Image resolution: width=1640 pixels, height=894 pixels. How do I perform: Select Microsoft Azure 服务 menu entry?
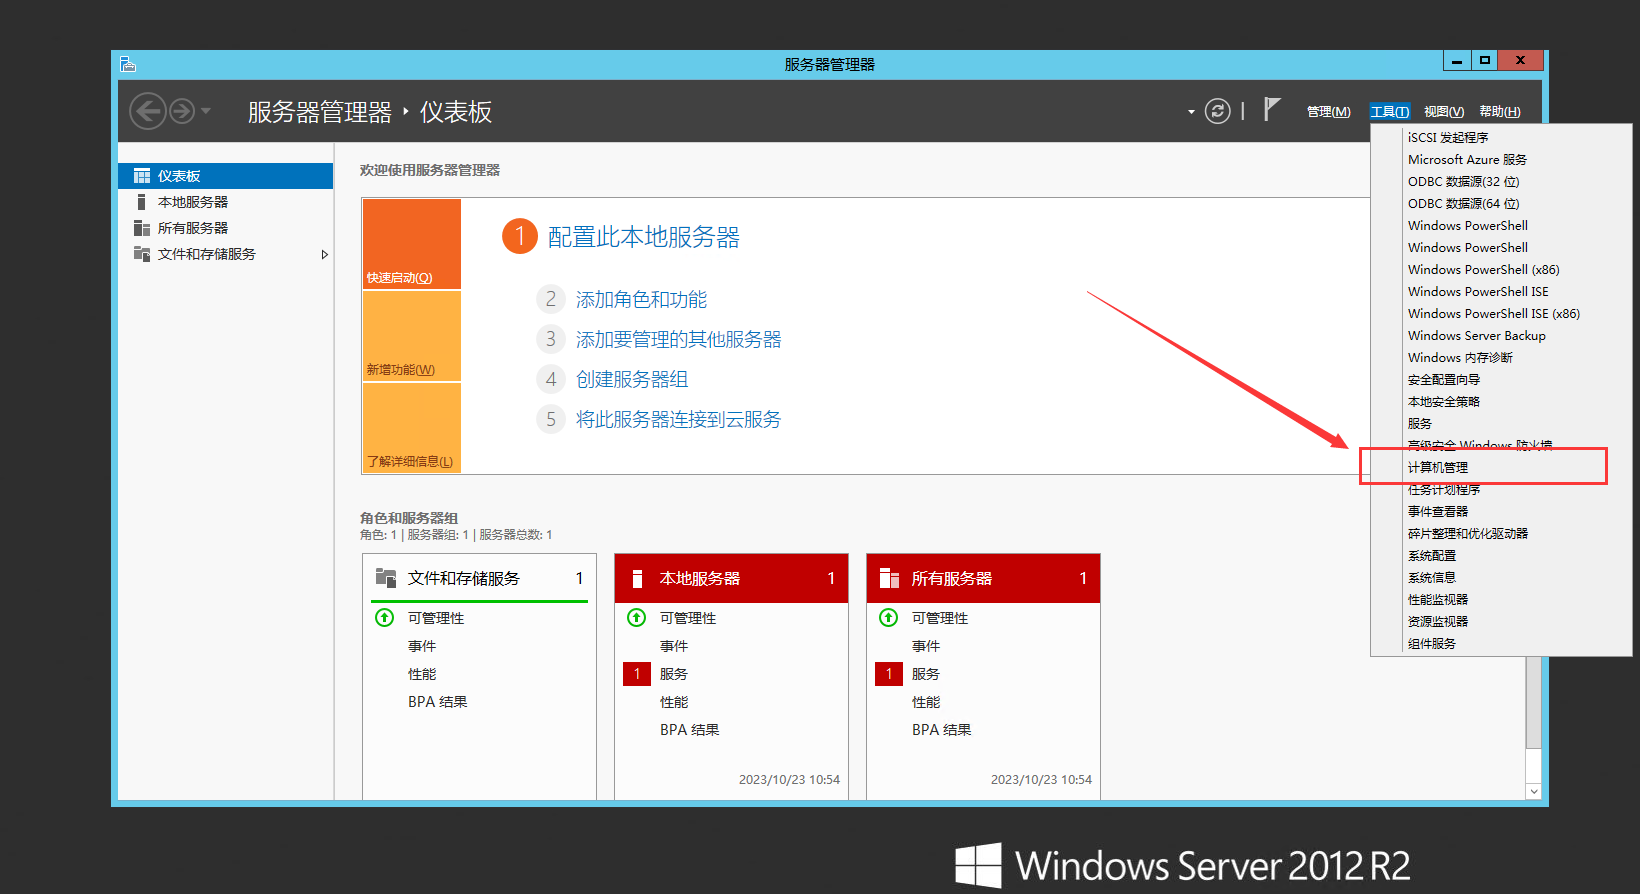tap(1467, 160)
